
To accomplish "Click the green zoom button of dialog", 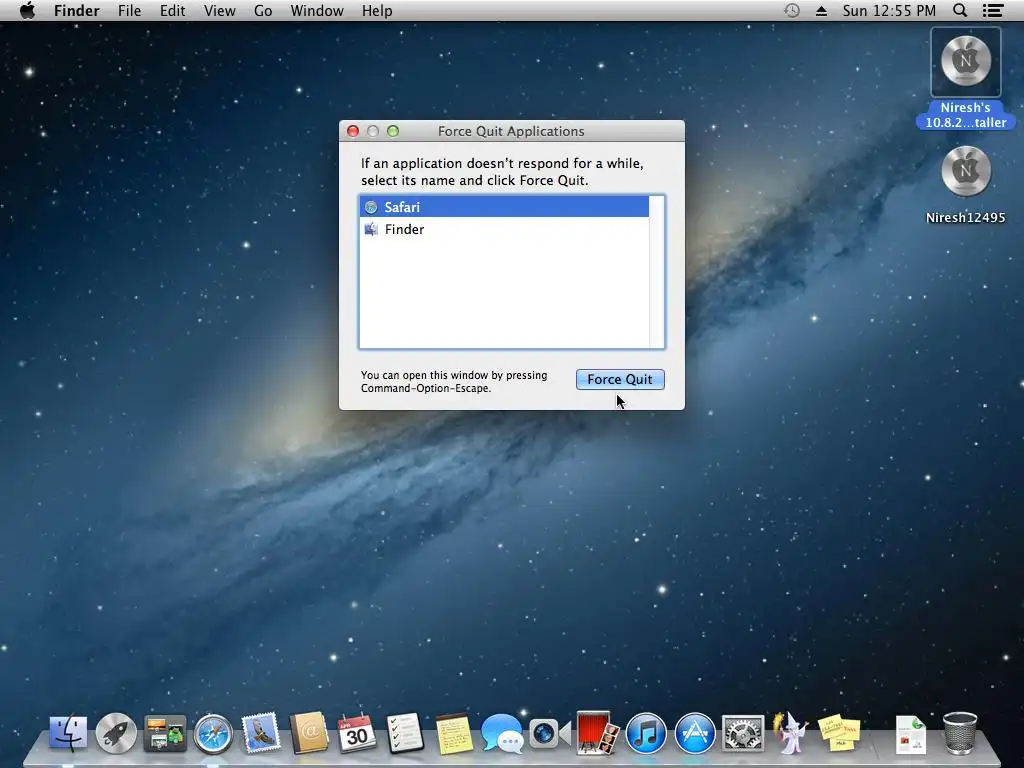I will tap(393, 131).
